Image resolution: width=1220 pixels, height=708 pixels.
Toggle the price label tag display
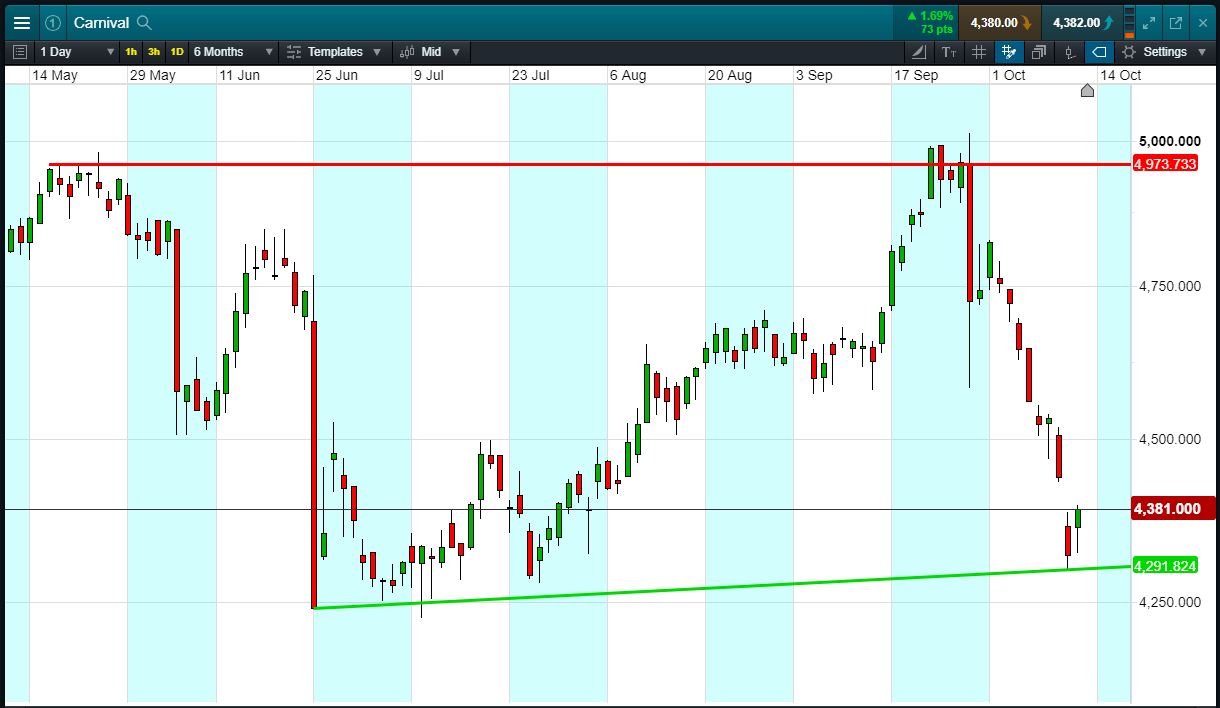[x=1099, y=52]
